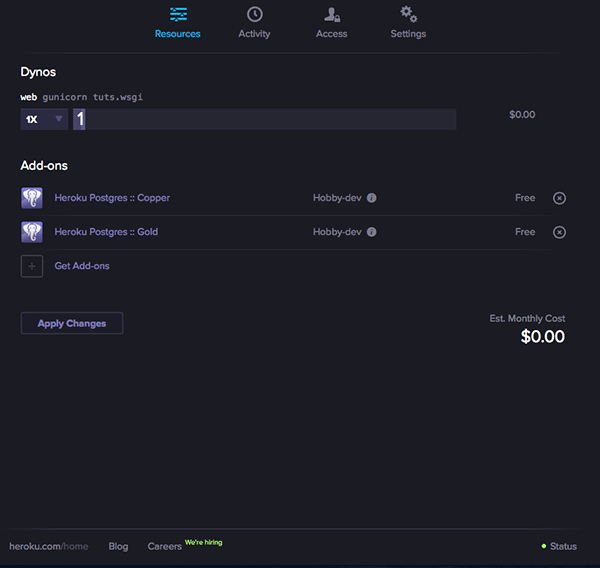Show info for Copper Hobby-dev plan
This screenshot has height=568, width=600.
[x=372, y=198]
